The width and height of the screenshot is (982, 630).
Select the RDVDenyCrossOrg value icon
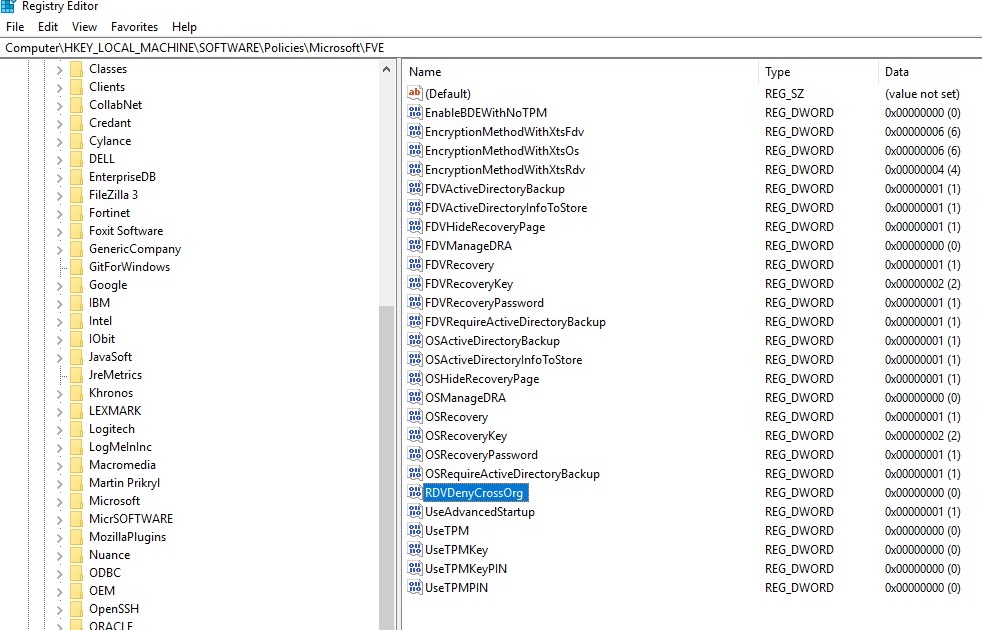click(x=414, y=492)
